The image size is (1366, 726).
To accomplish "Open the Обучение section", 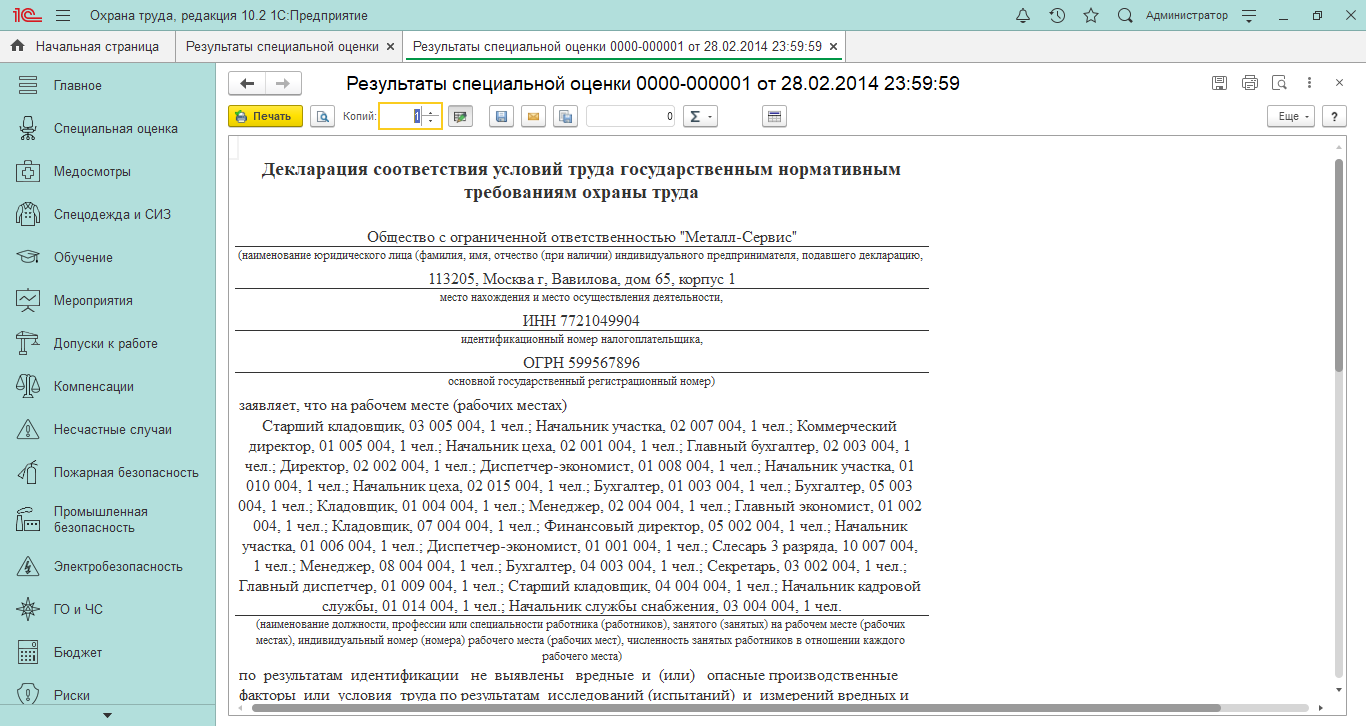I will point(108,258).
